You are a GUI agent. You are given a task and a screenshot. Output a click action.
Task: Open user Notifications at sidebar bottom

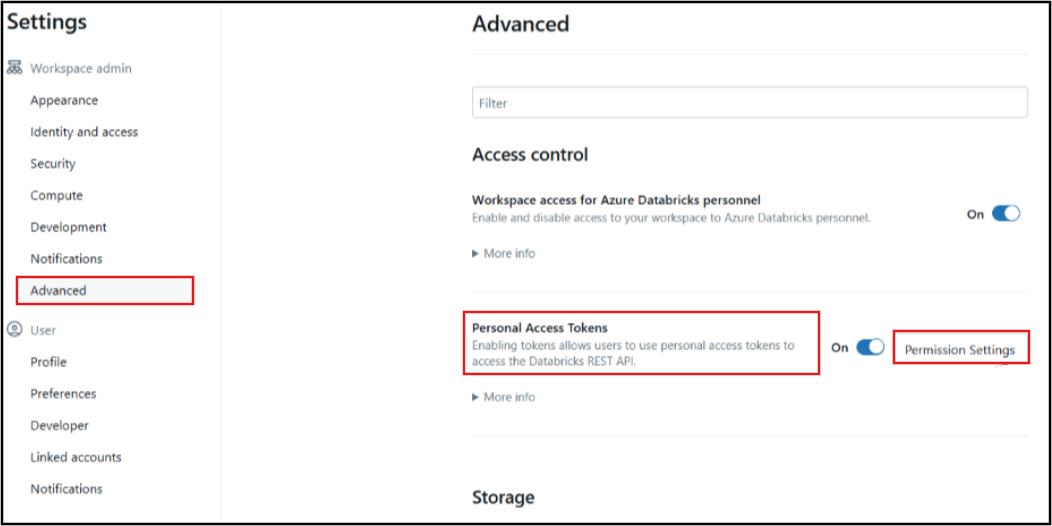click(66, 489)
